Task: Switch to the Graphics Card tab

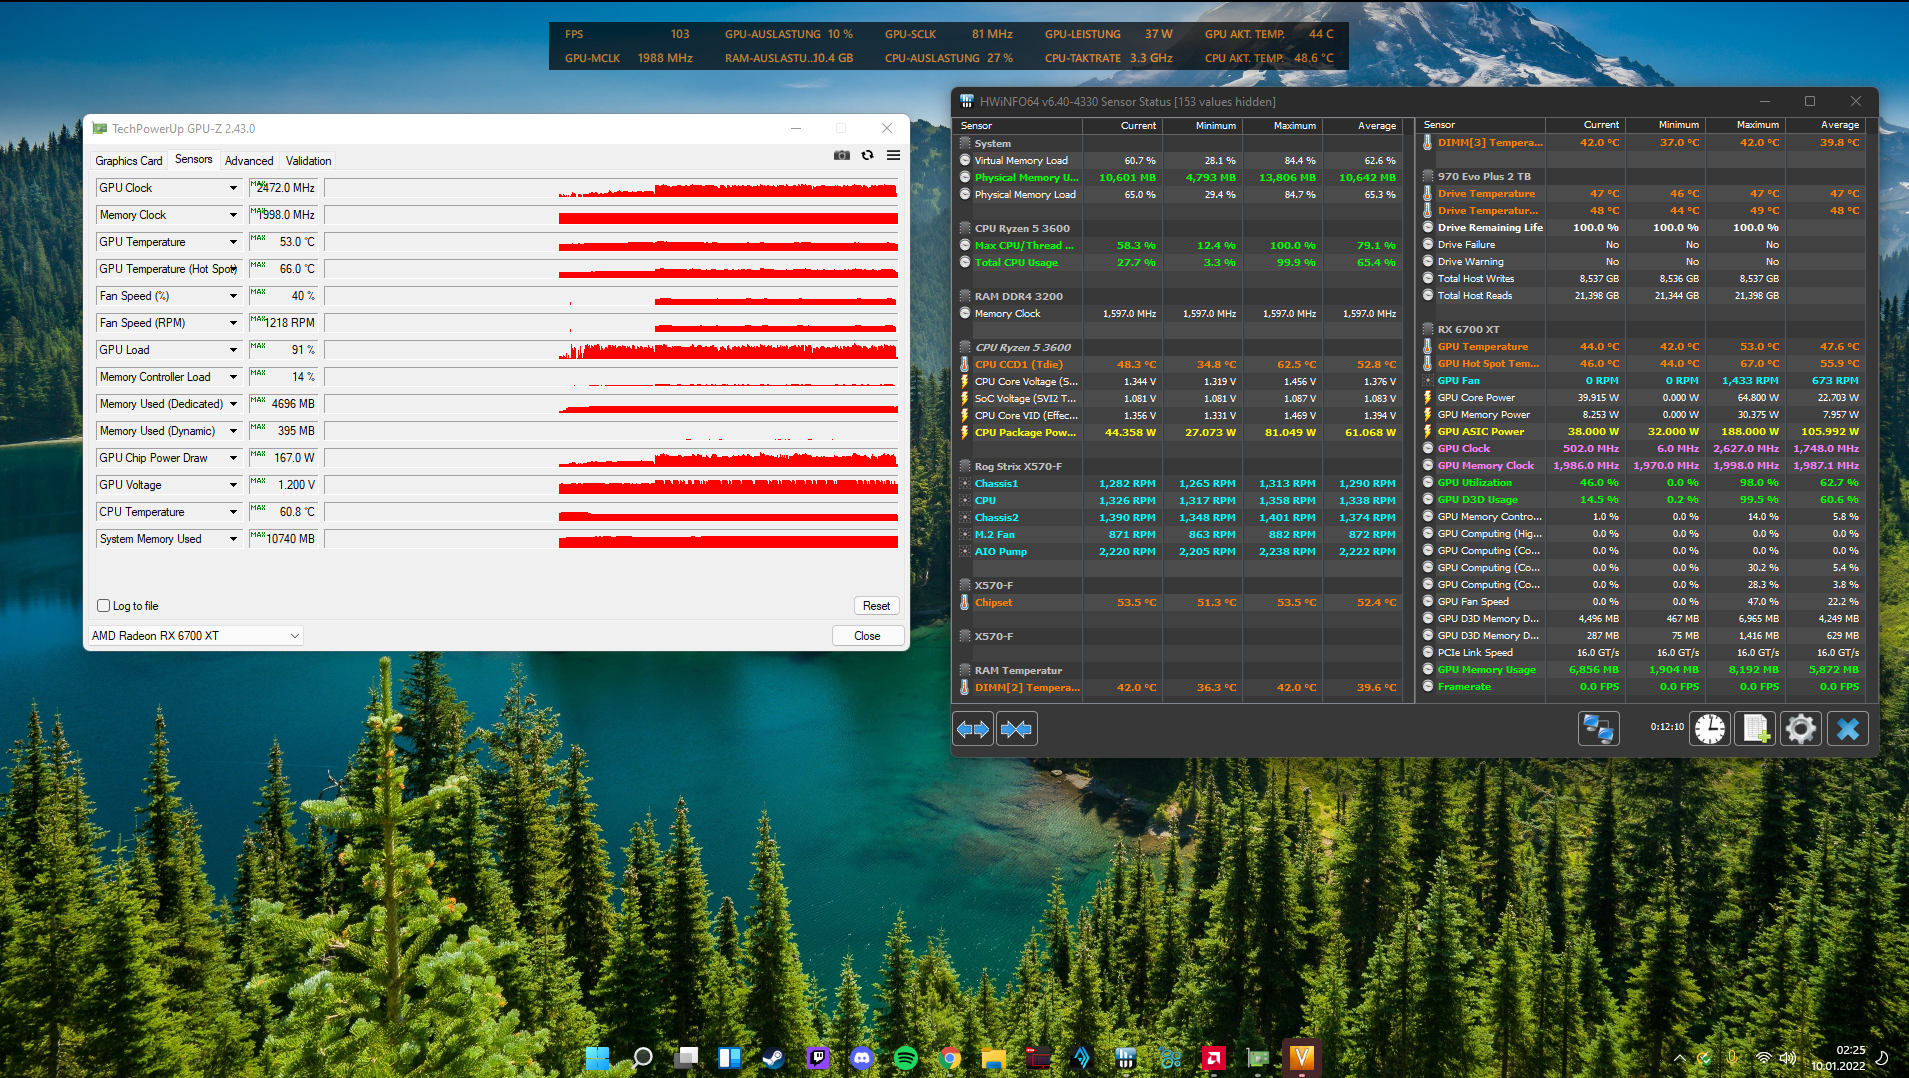Action: coord(129,161)
